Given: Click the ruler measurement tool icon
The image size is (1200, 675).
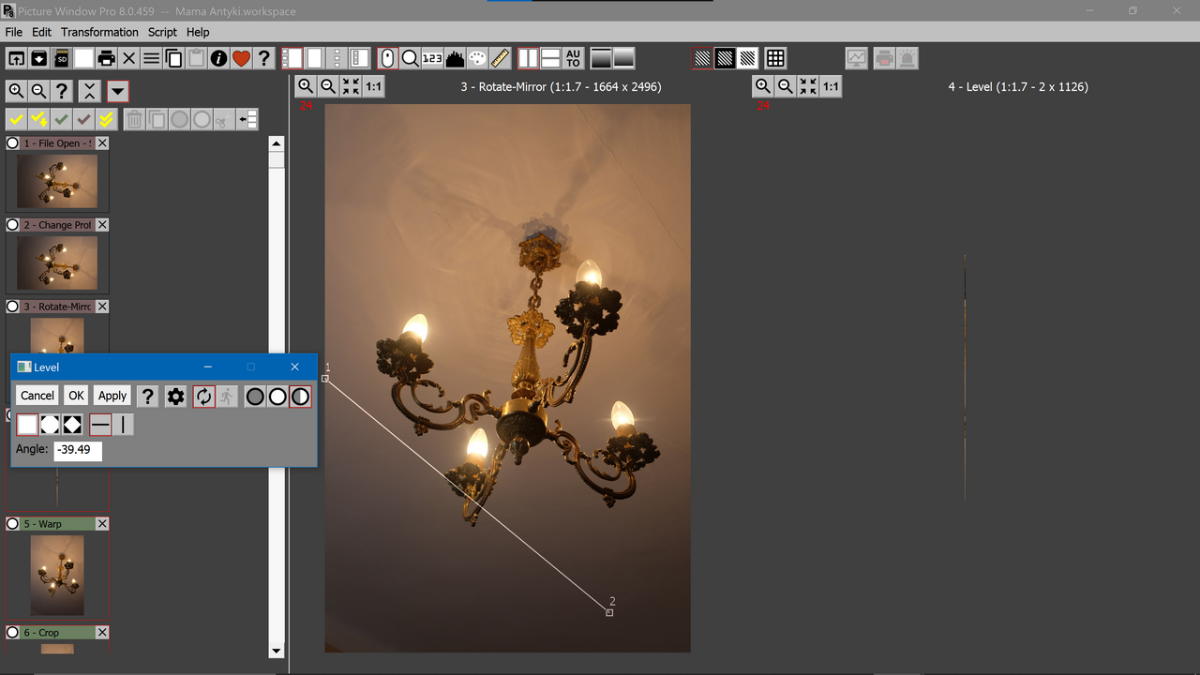Looking at the screenshot, I should tap(500, 58).
